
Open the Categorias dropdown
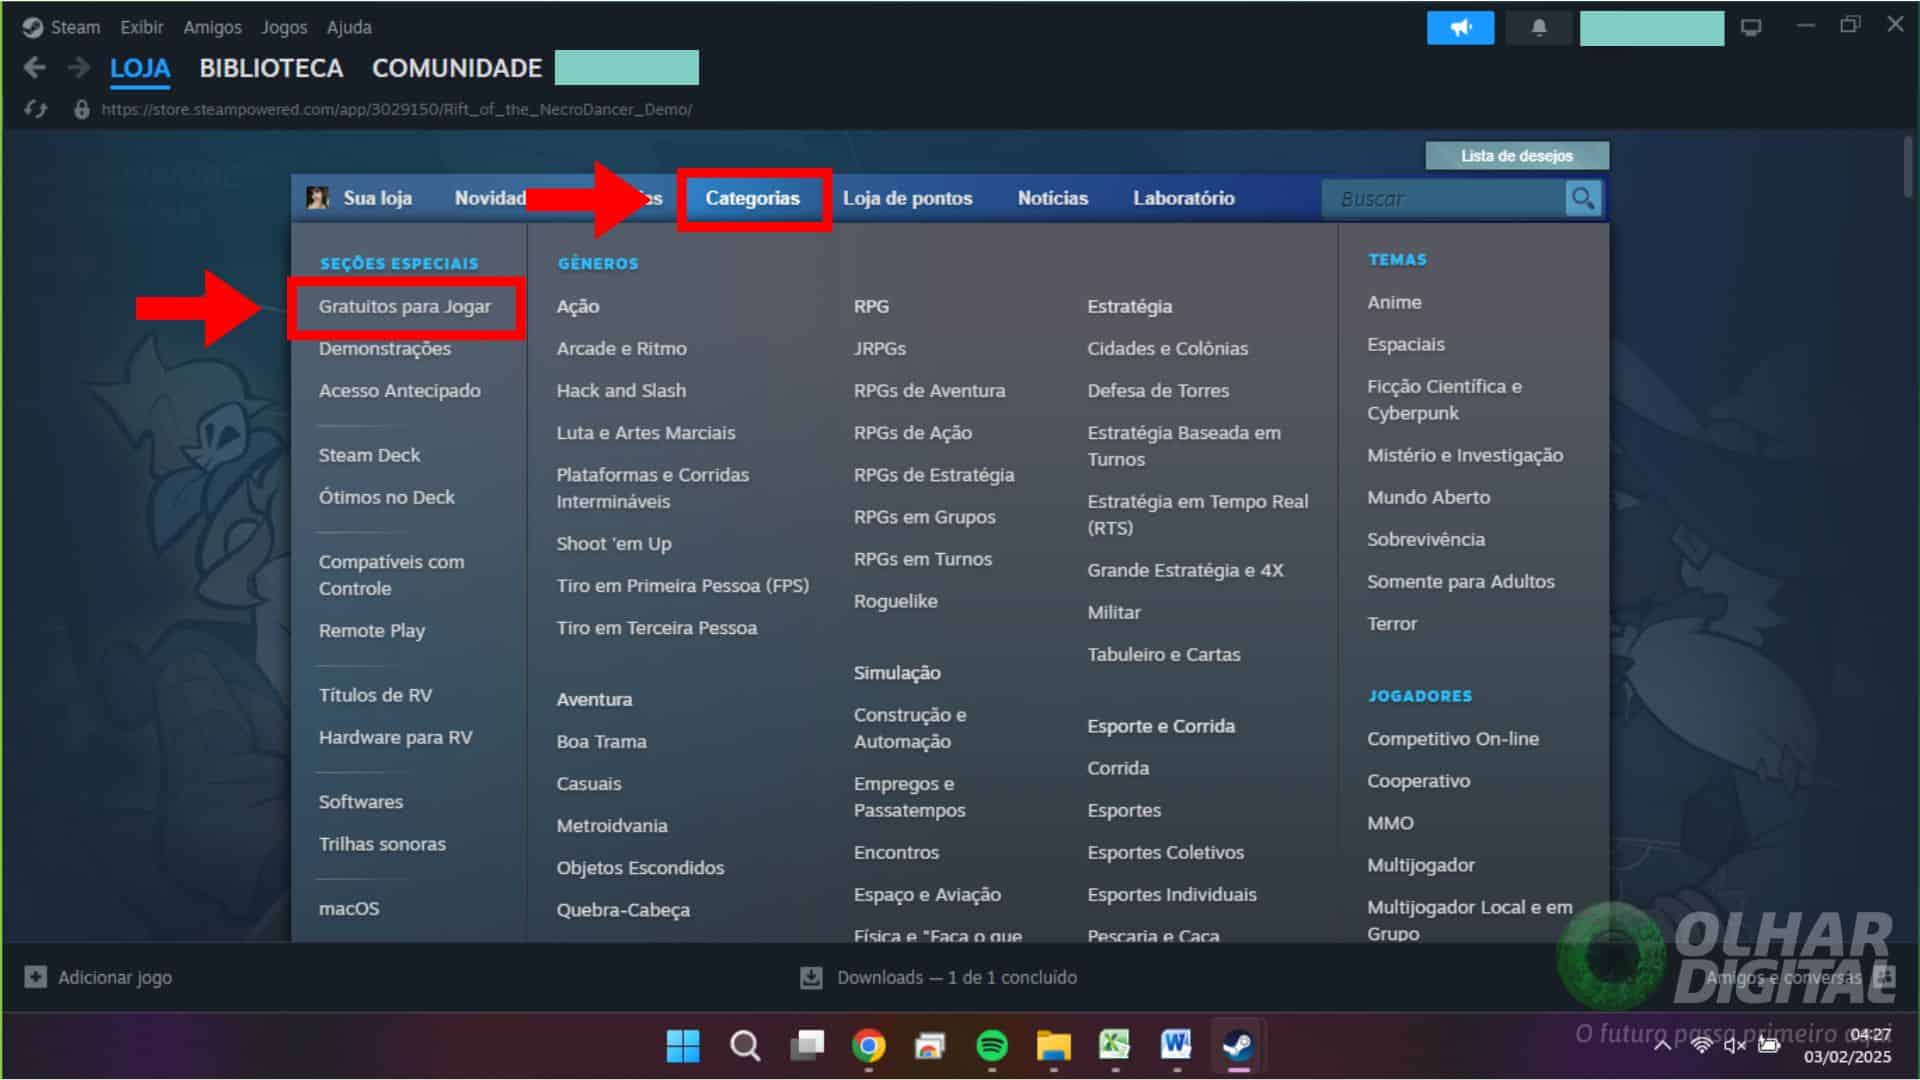tap(753, 198)
